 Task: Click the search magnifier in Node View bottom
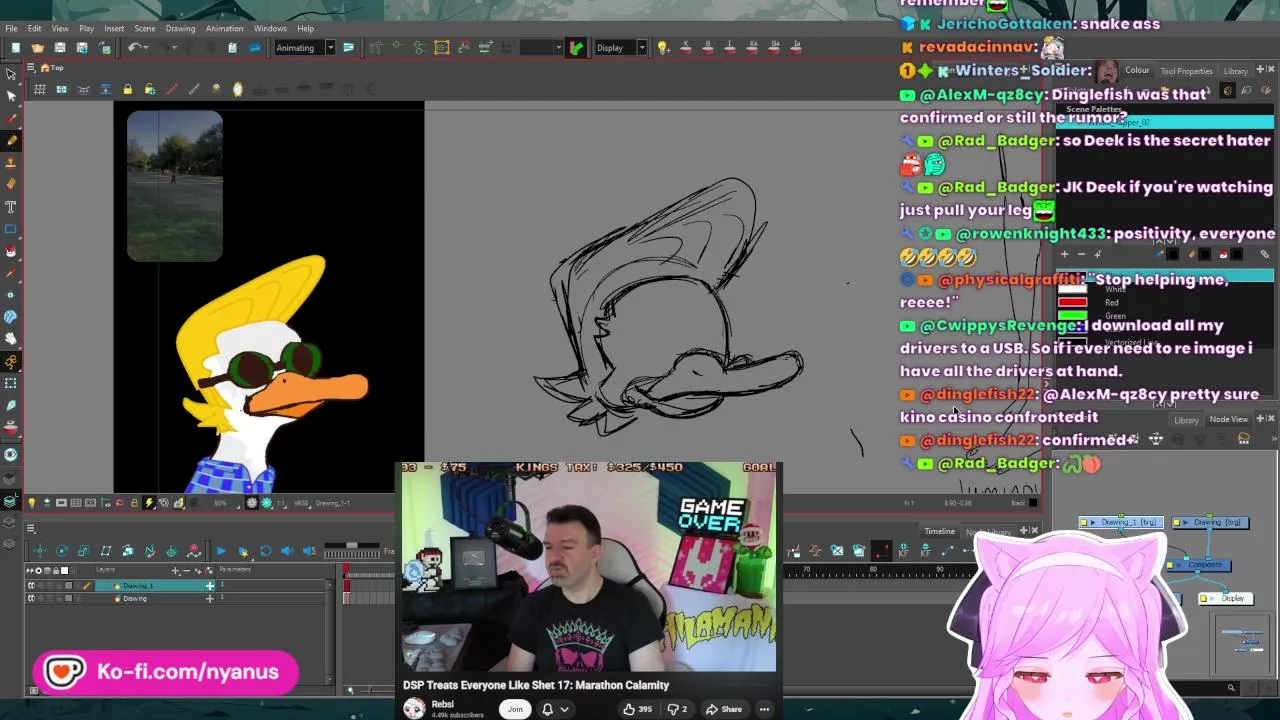click(x=1231, y=688)
